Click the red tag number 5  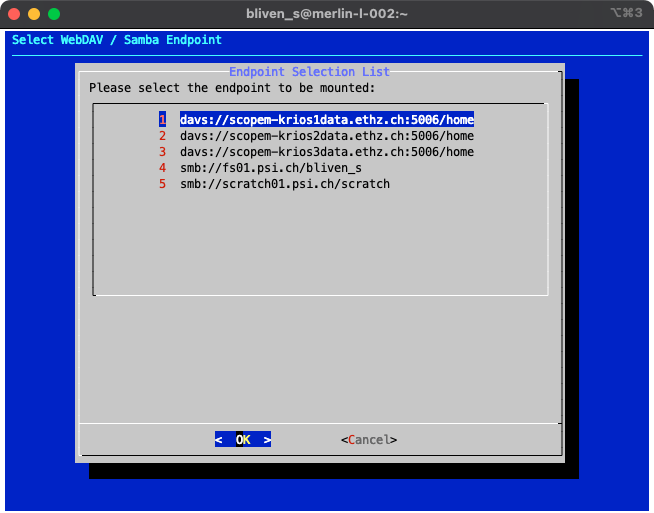coord(162,184)
